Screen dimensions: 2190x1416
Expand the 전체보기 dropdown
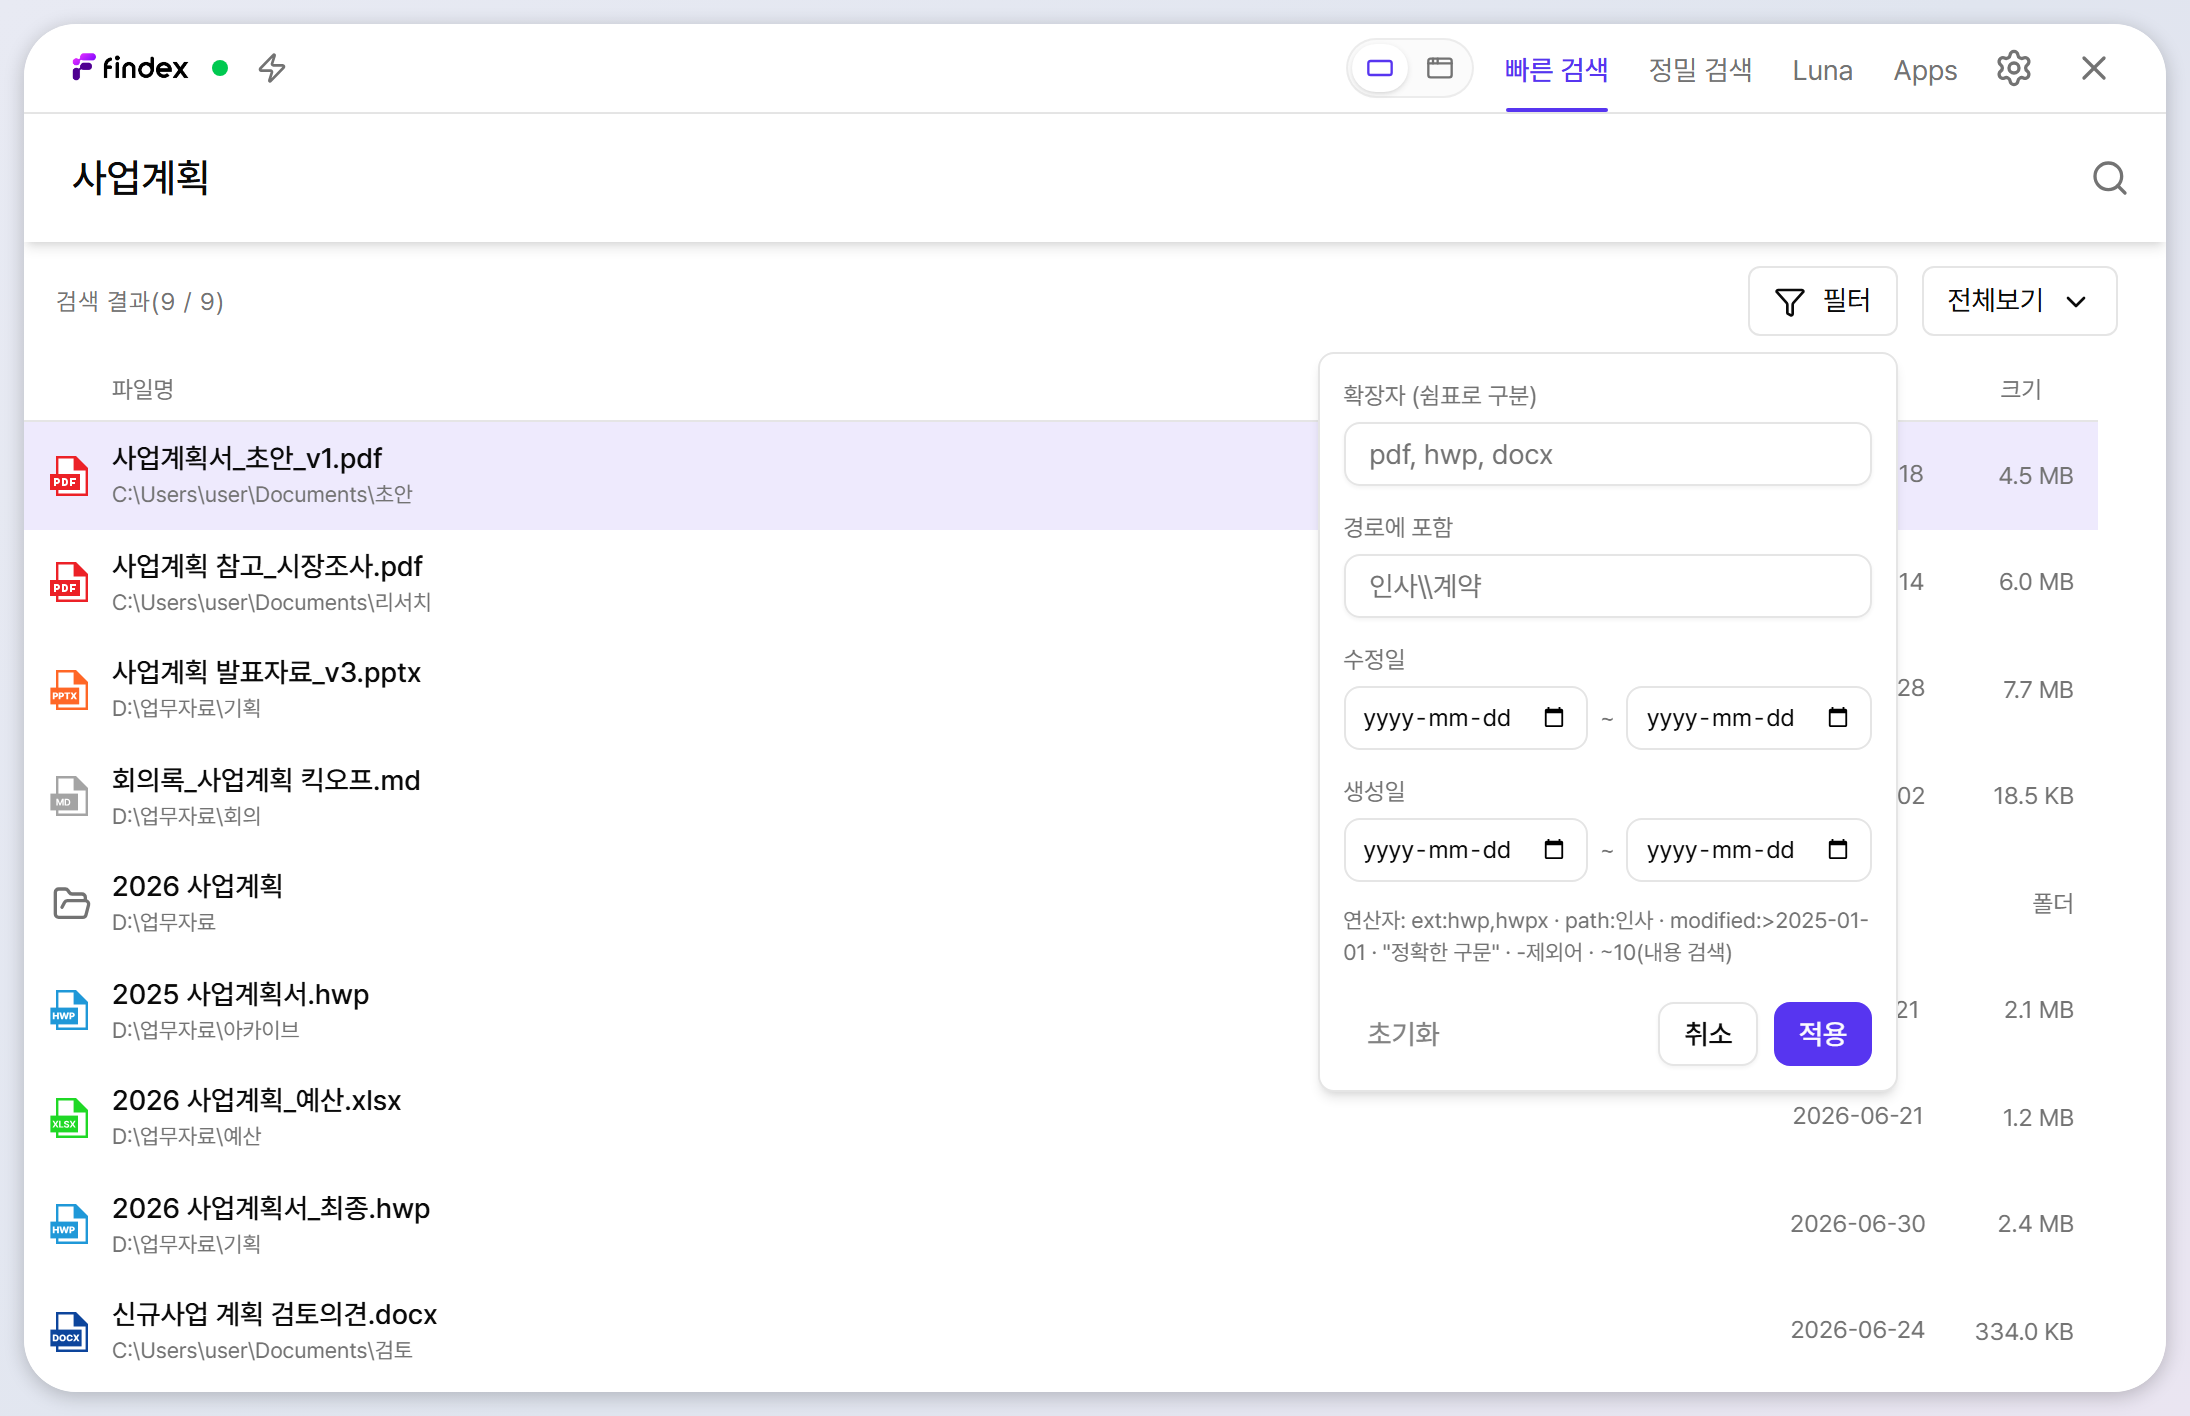click(2020, 301)
